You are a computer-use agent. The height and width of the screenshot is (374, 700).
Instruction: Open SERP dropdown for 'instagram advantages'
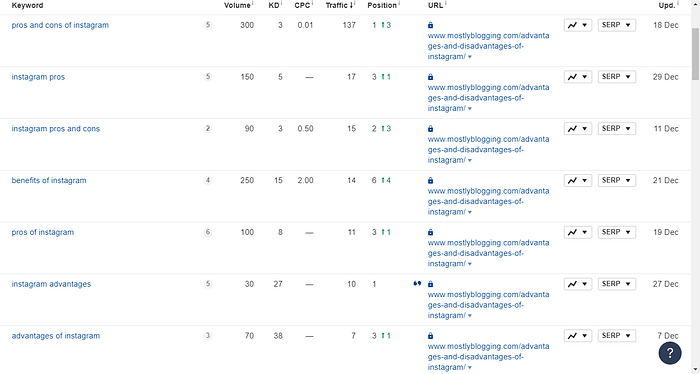(x=617, y=284)
